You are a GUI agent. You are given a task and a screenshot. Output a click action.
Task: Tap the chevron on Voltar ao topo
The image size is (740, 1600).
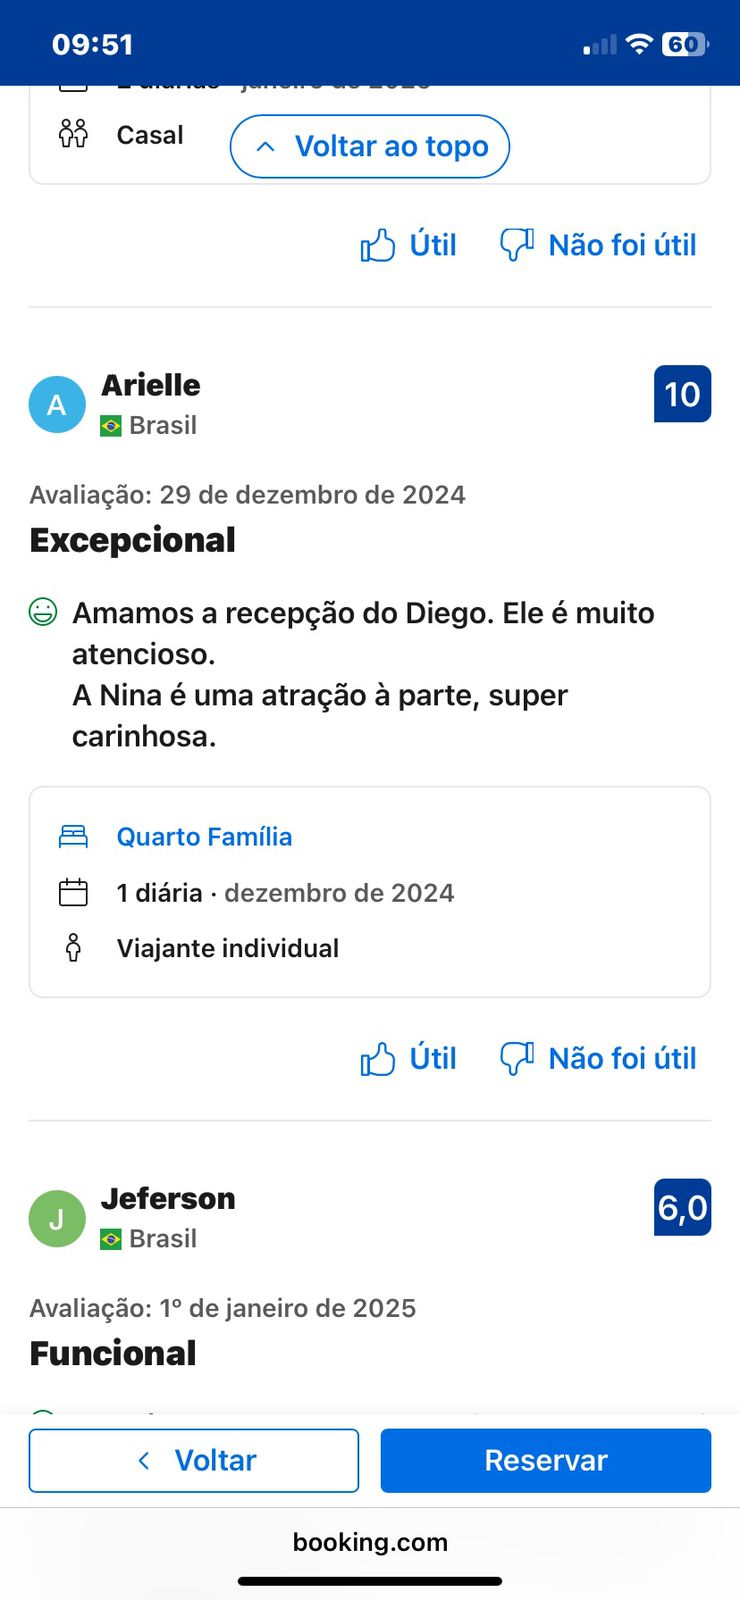point(265,147)
